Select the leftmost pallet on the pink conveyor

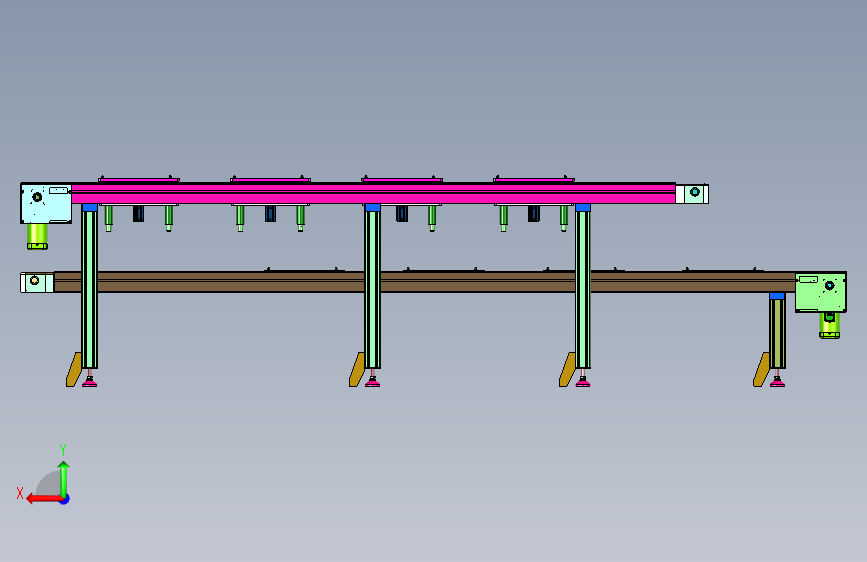coord(139,179)
